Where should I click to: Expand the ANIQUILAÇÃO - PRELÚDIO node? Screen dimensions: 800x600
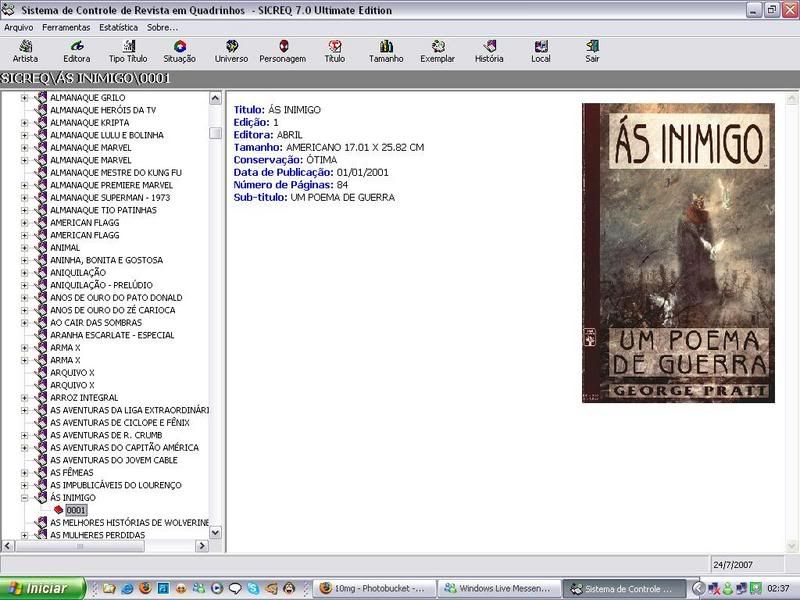pos(24,285)
